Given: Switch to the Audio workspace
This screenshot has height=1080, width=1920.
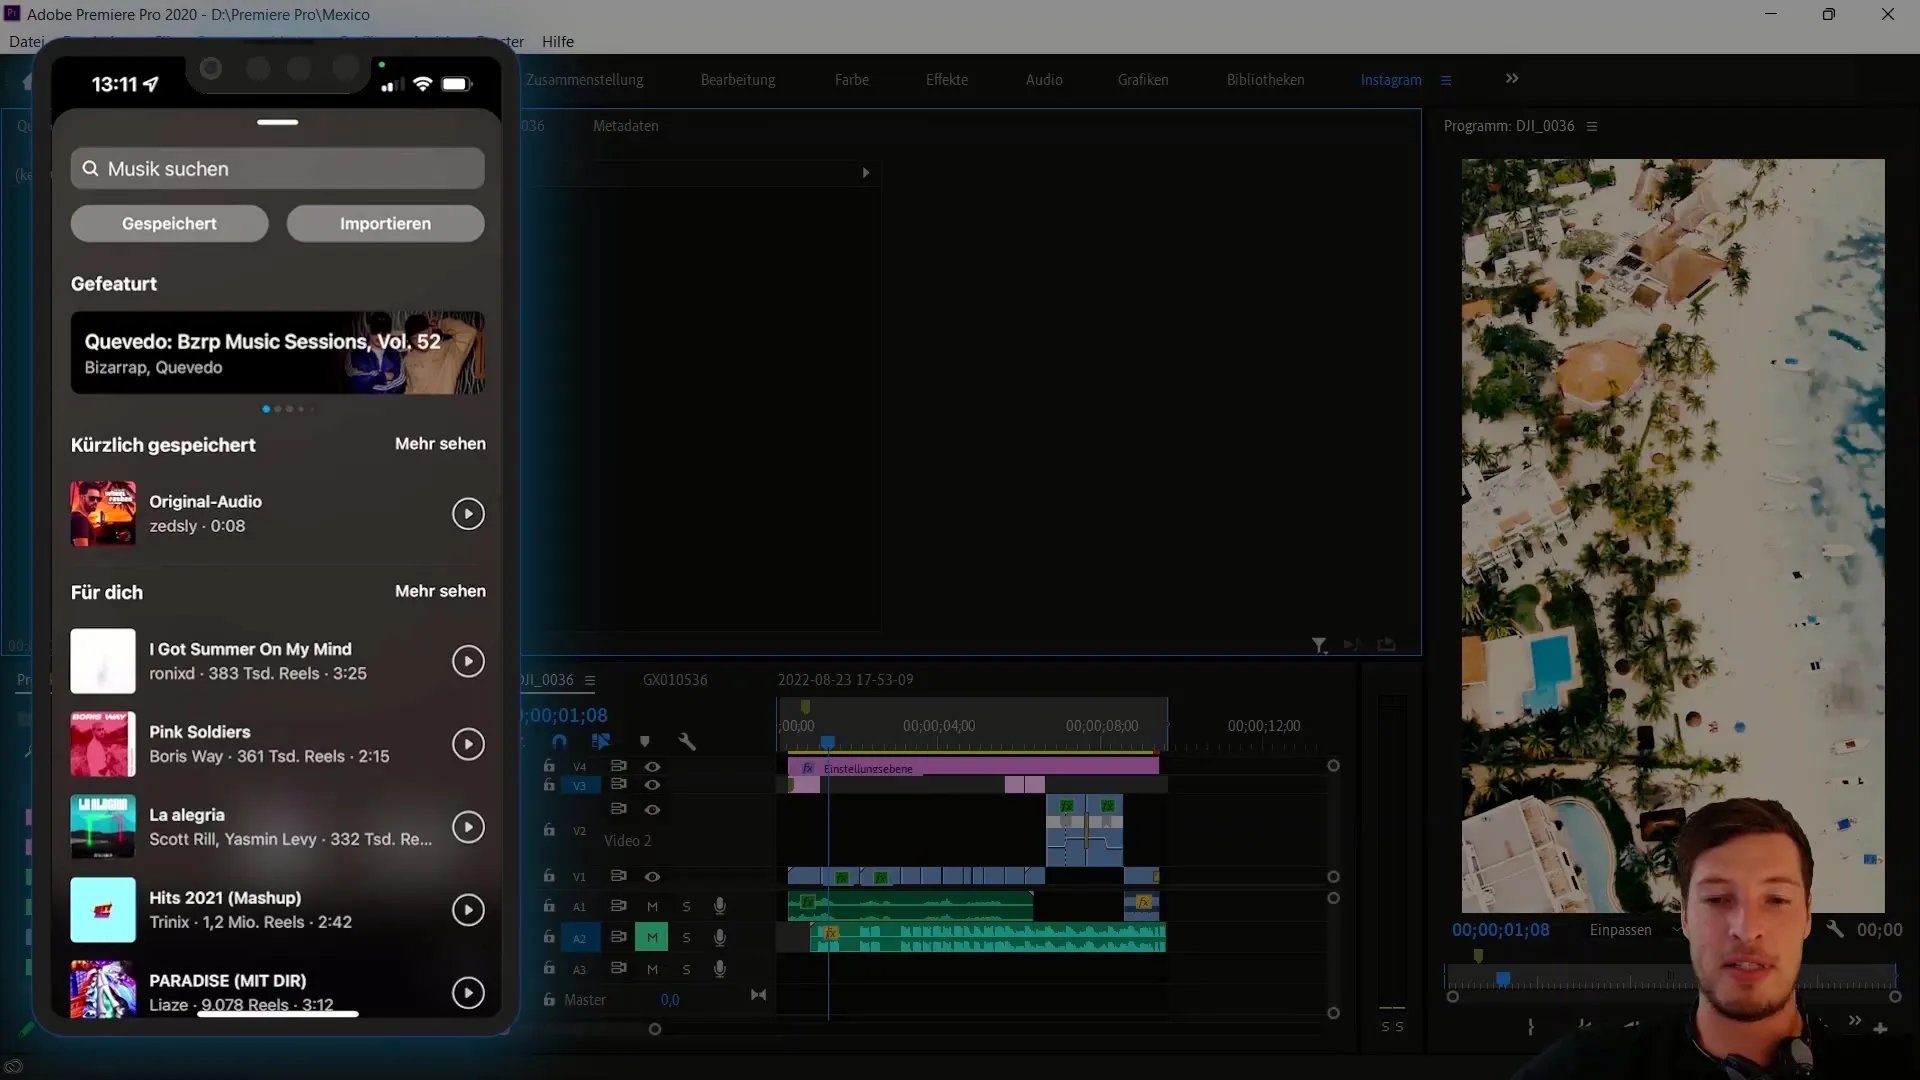Looking at the screenshot, I should pos(1044,80).
